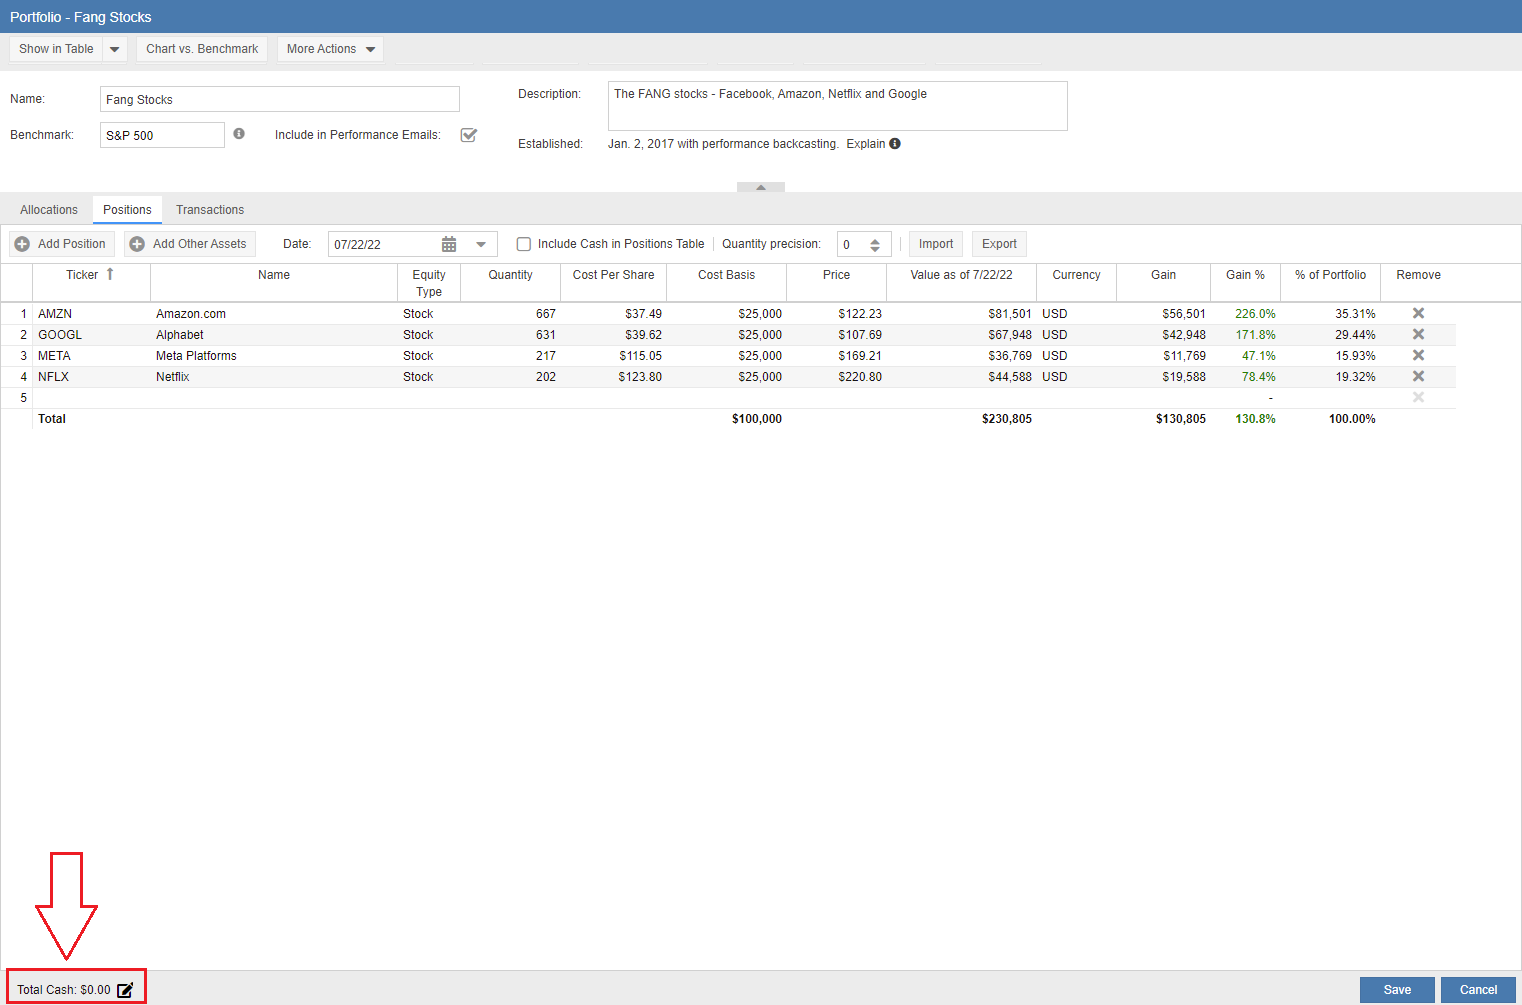This screenshot has width=1522, height=1005.
Task: Collapse the portfolio details panel arrow
Action: coord(760,187)
